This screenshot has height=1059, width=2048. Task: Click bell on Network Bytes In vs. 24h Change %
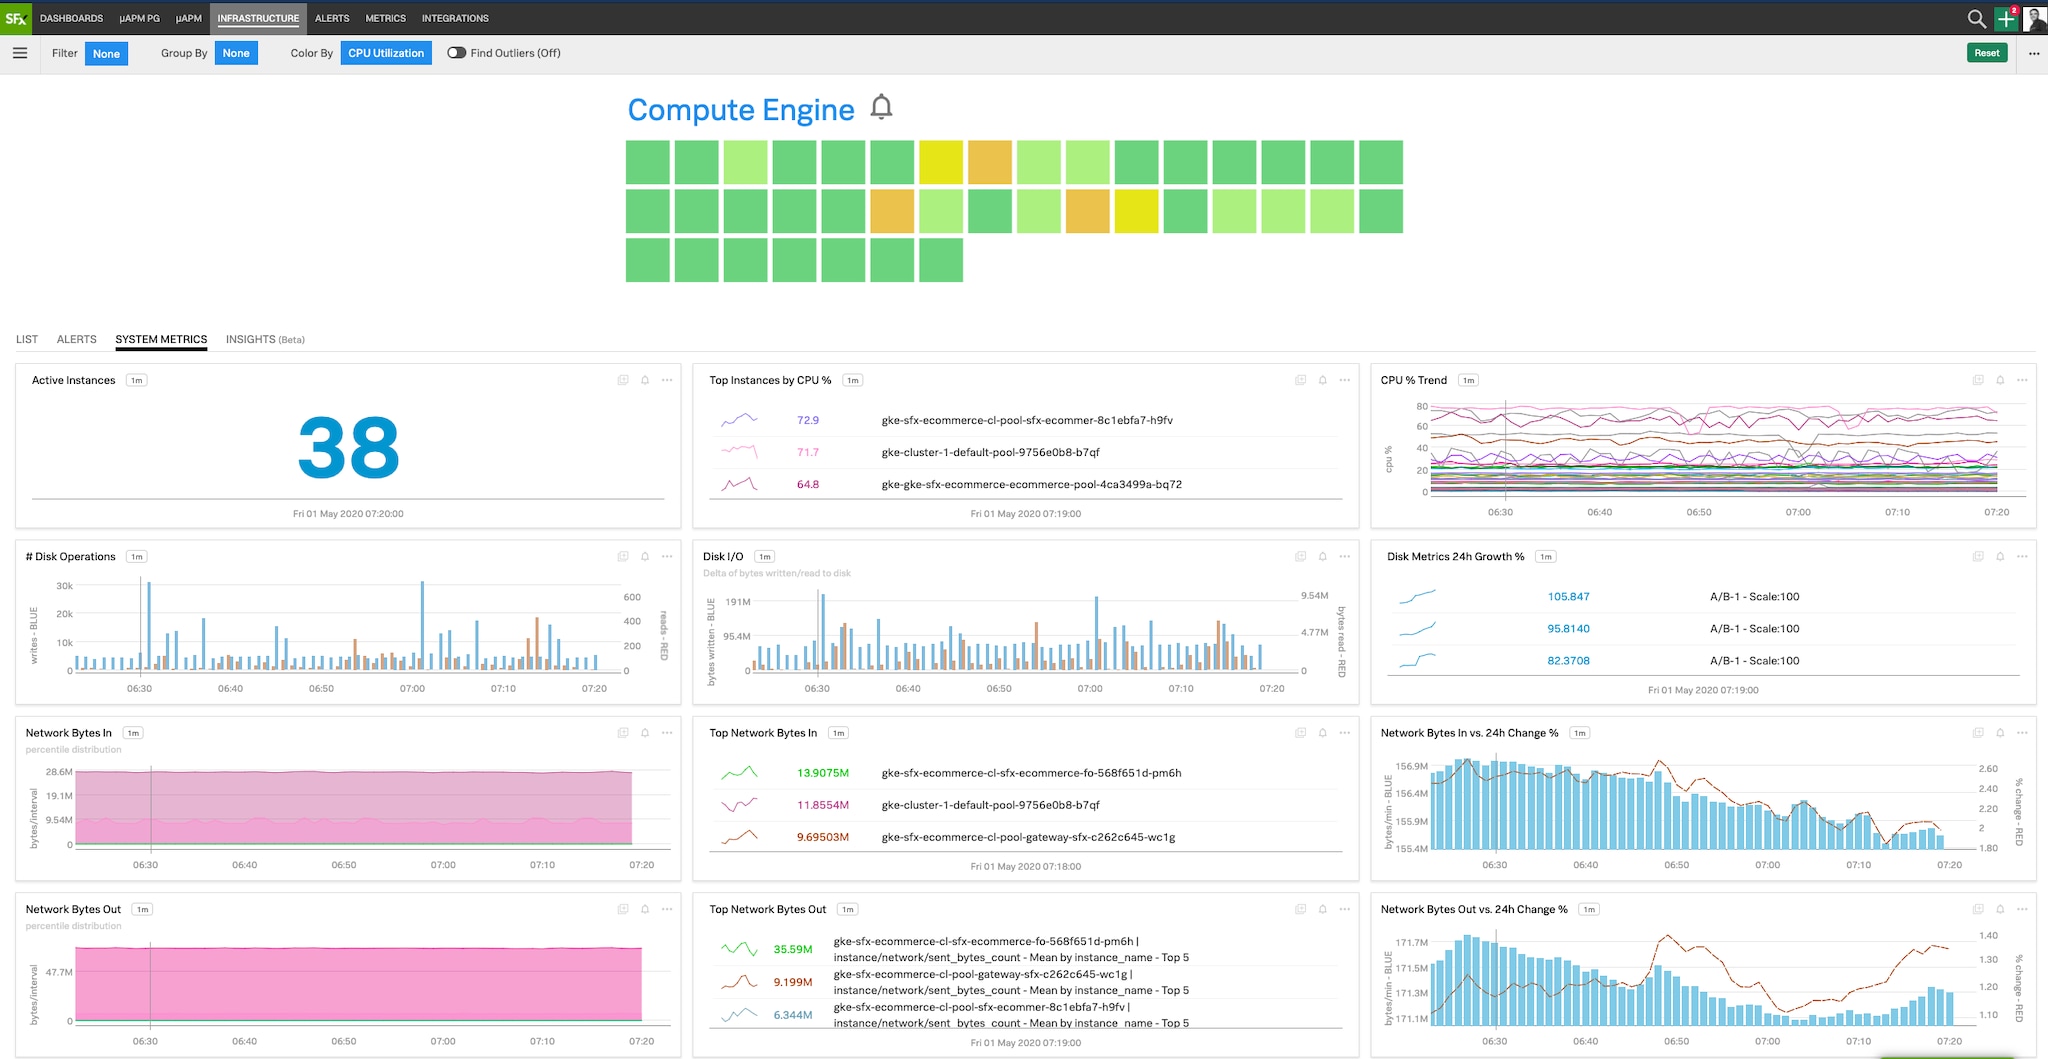pyautogui.click(x=2000, y=733)
